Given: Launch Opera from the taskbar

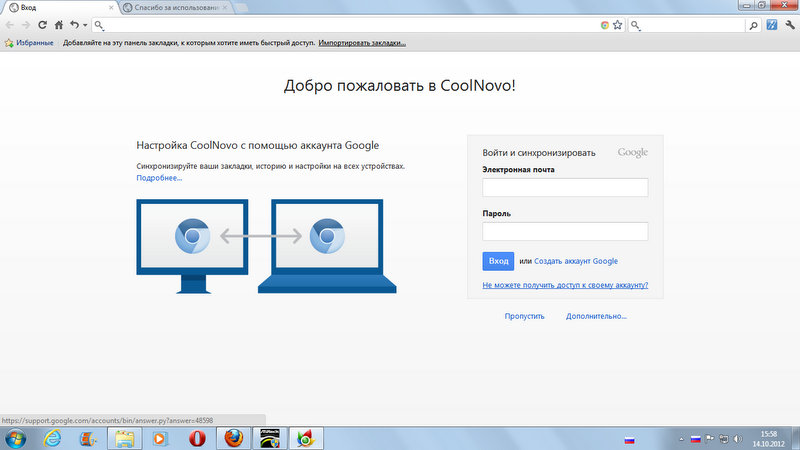Looking at the screenshot, I should 197,438.
